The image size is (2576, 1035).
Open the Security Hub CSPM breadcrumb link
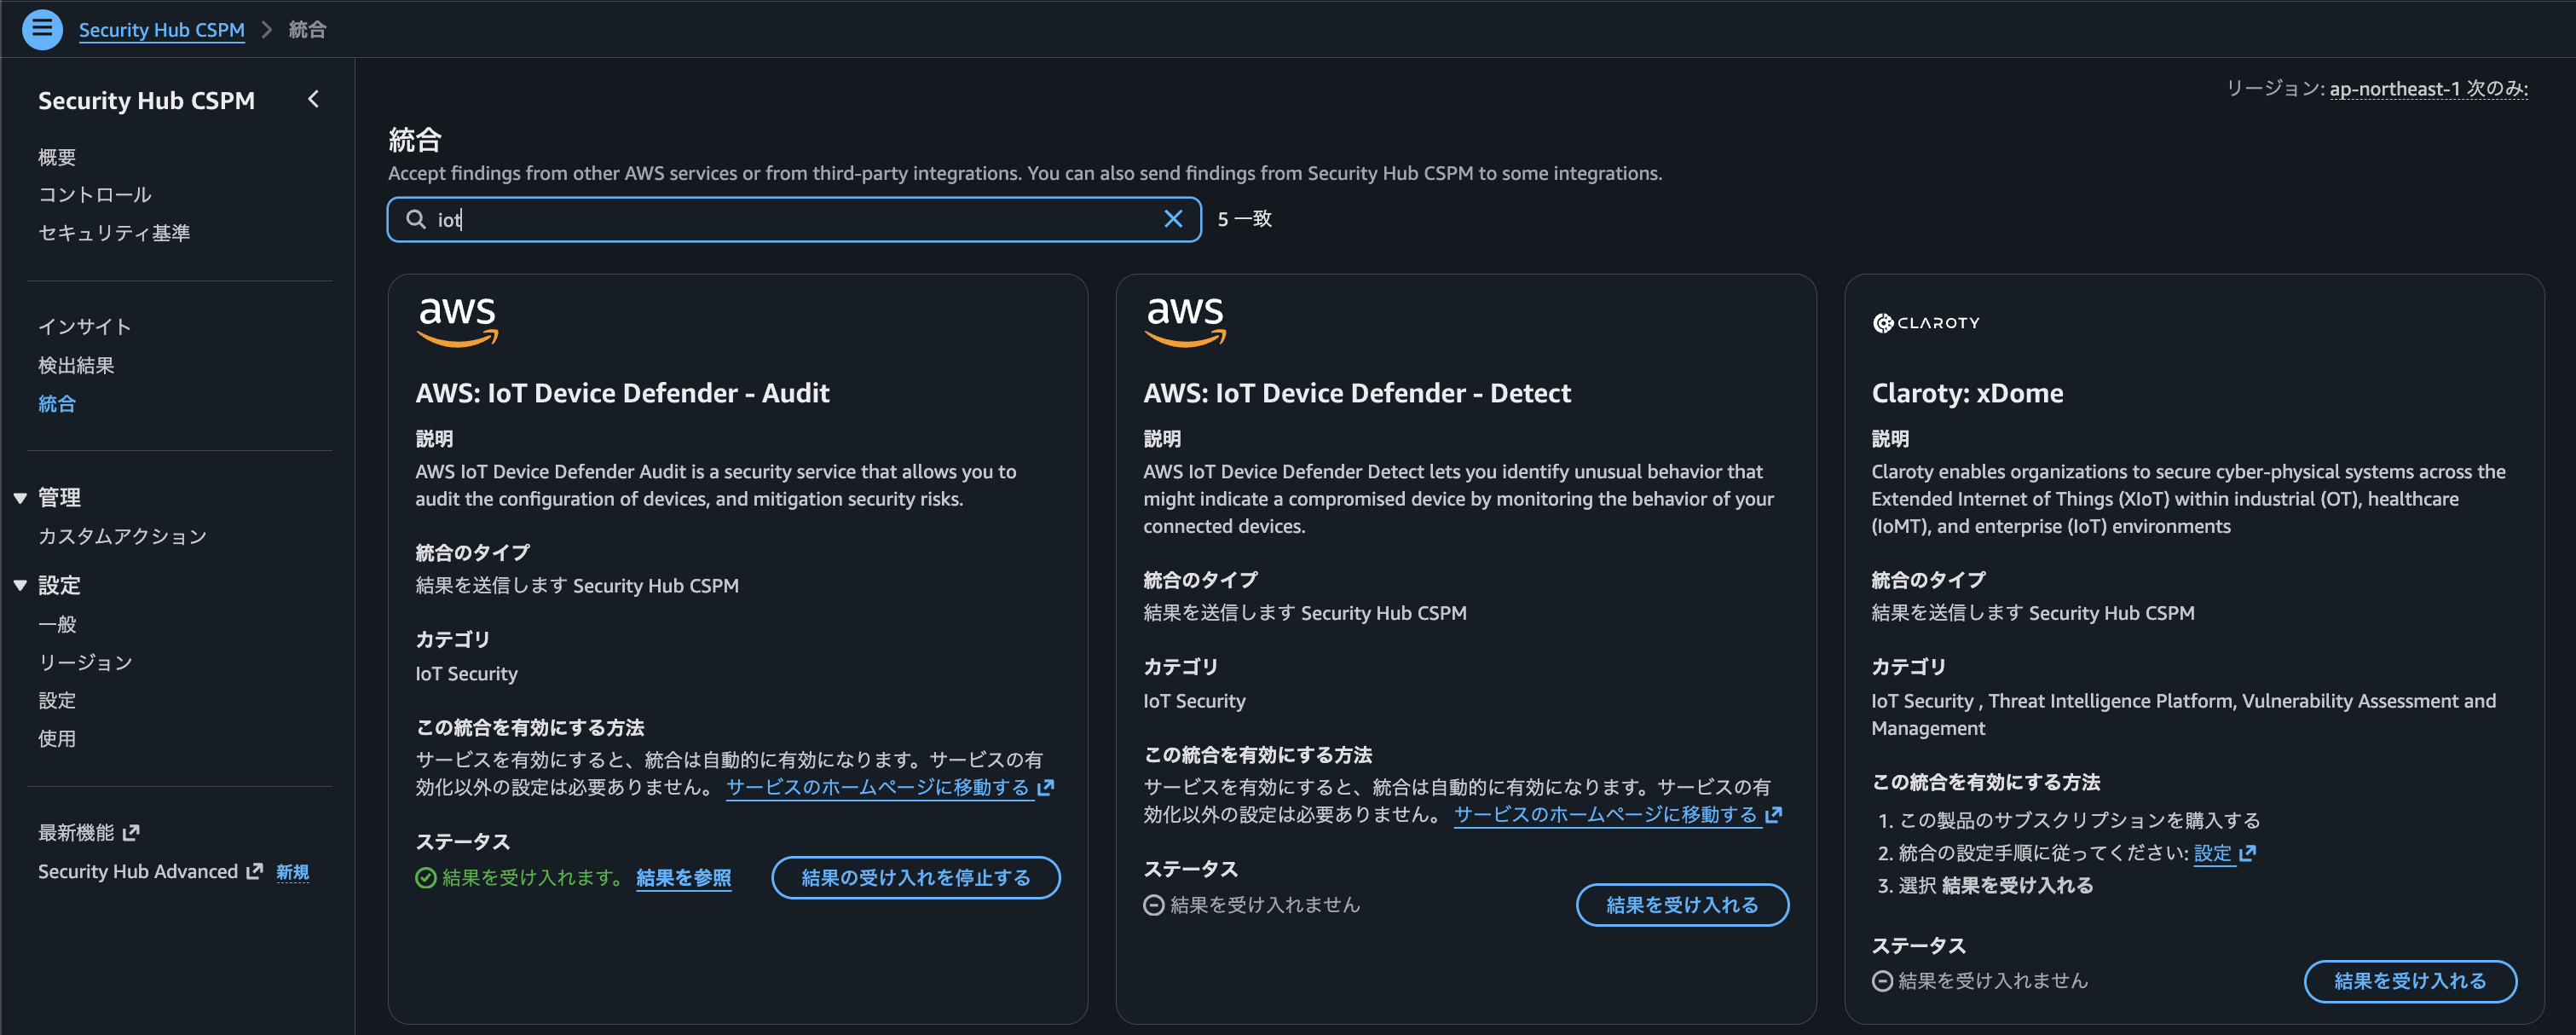tap(162, 30)
